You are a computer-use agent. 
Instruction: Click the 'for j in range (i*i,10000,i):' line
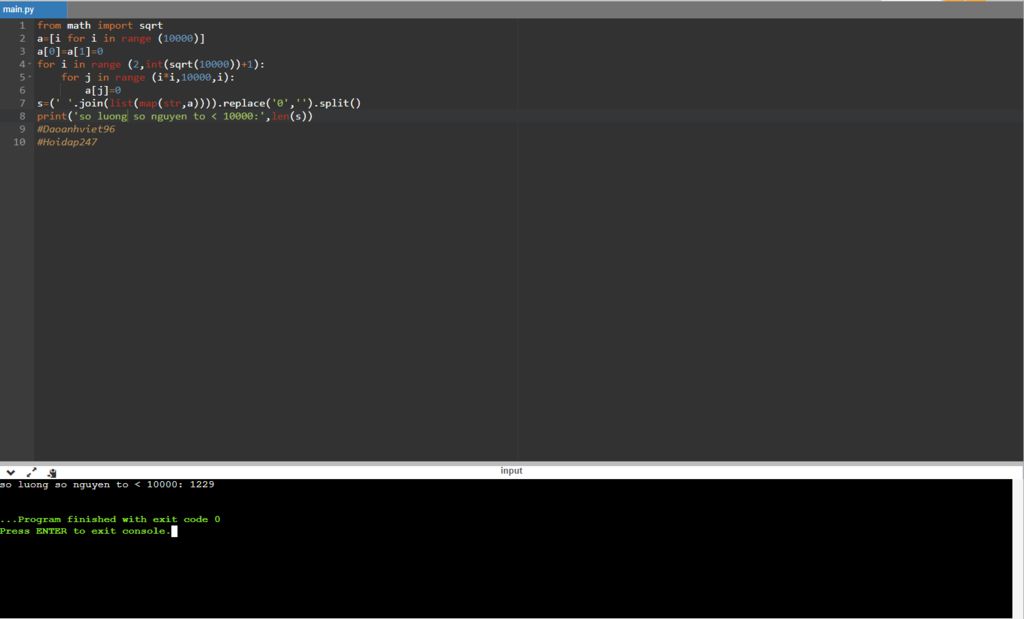[148, 77]
